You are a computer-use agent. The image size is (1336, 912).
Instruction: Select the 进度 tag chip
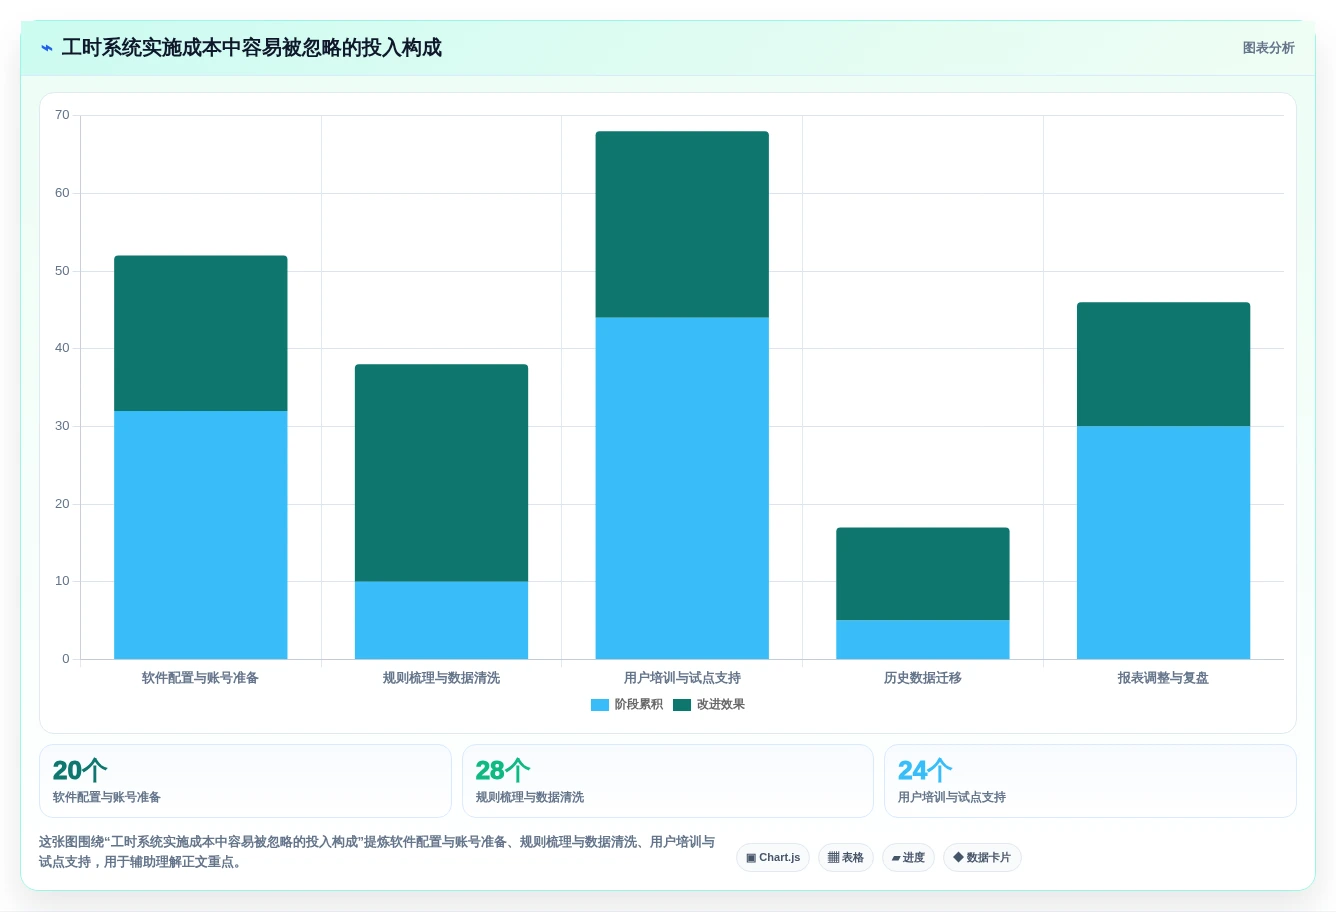(908, 858)
